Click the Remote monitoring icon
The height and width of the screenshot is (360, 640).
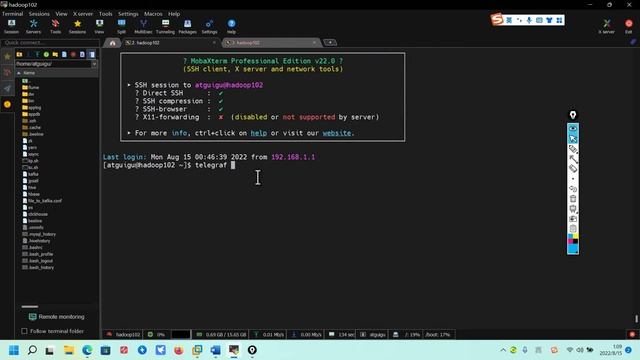pos(33,317)
